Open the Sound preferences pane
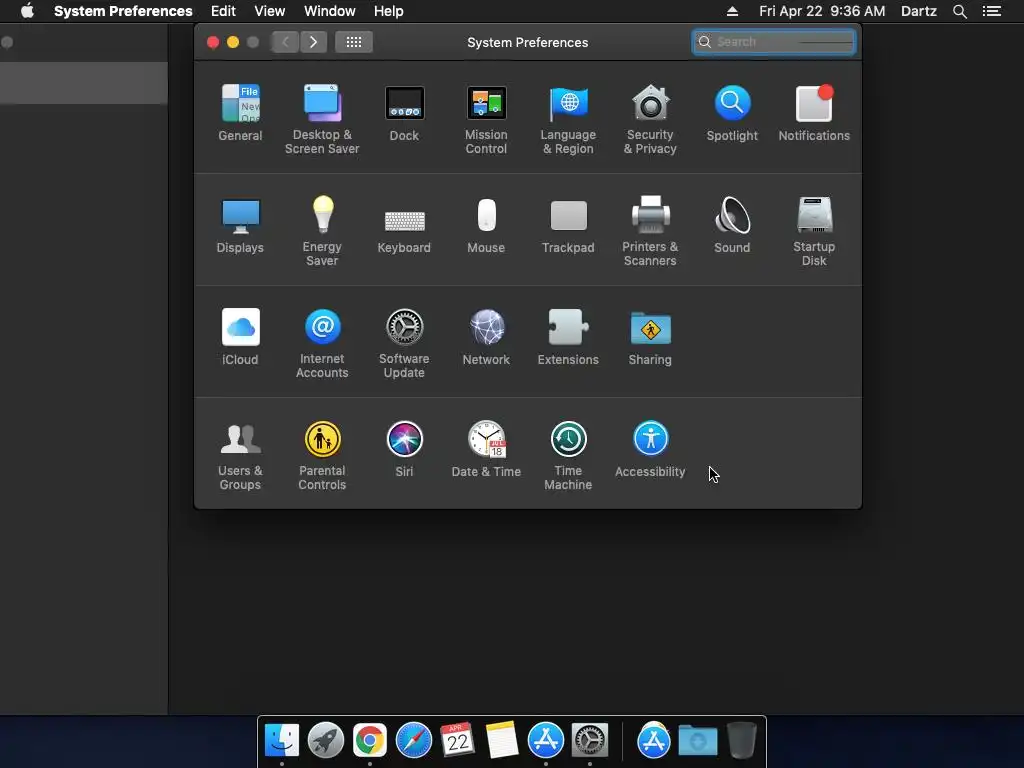The height and width of the screenshot is (768, 1024). click(x=732, y=225)
